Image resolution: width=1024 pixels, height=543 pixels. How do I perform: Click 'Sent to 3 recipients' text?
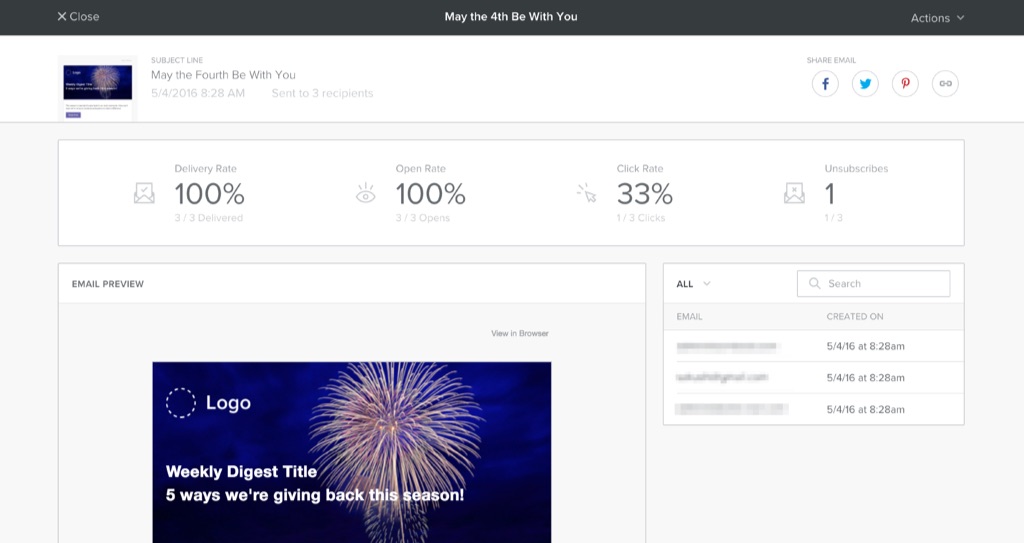(323, 93)
